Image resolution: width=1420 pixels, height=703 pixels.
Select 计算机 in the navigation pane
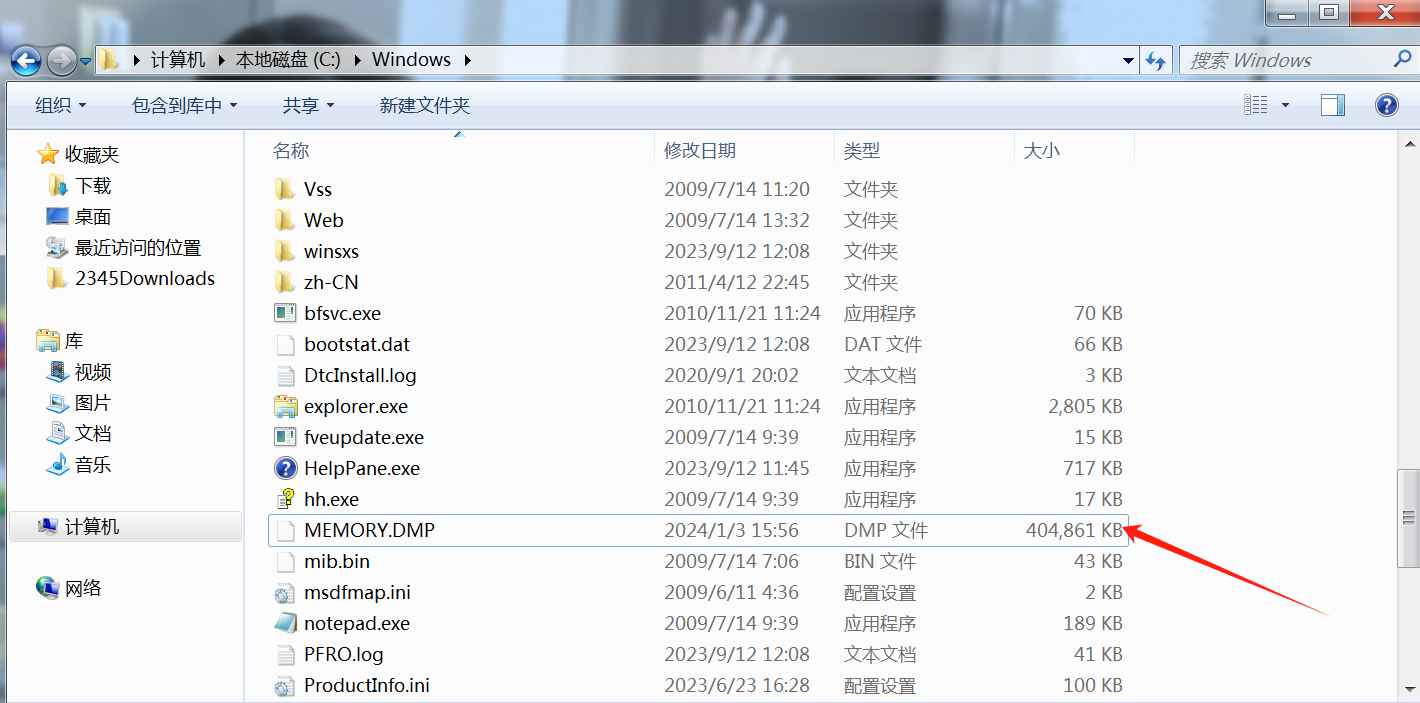[92, 527]
